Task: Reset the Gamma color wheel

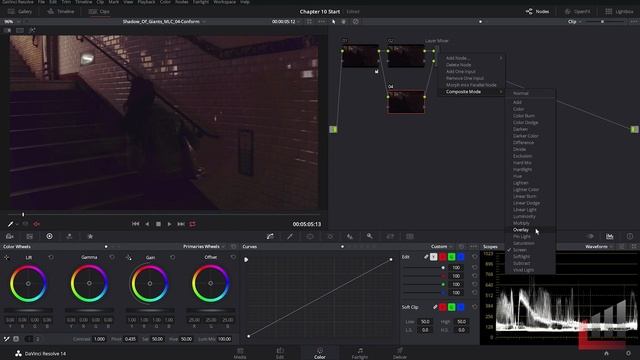Action: coord(112,258)
